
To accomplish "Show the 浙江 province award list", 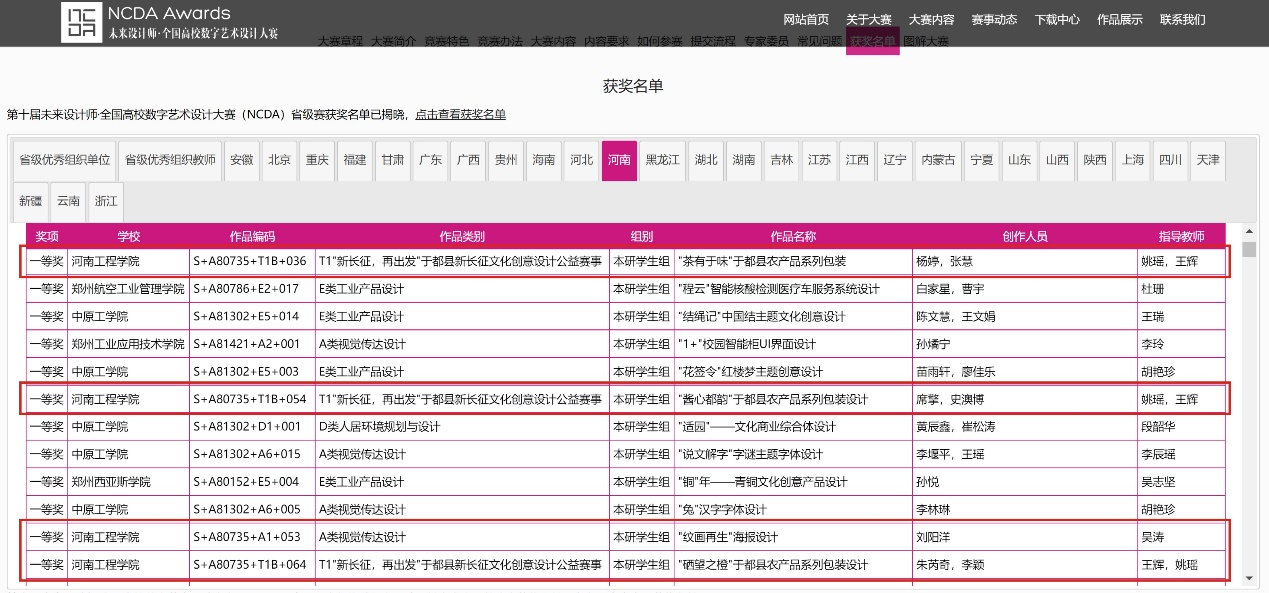I will pos(106,202).
